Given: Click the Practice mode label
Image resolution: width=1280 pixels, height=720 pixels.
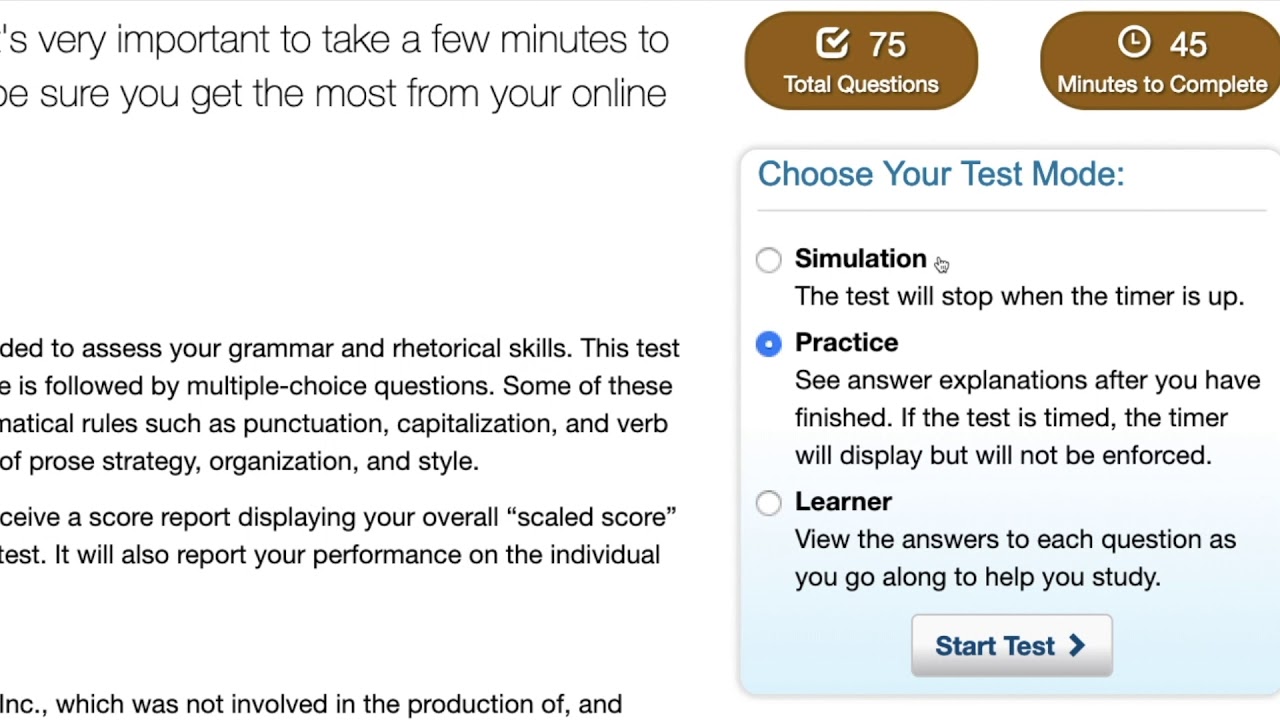Looking at the screenshot, I should (x=846, y=343).
